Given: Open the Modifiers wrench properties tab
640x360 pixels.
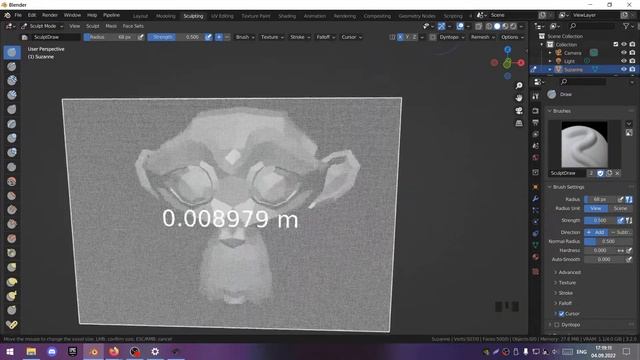Looking at the screenshot, I should (x=536, y=198).
